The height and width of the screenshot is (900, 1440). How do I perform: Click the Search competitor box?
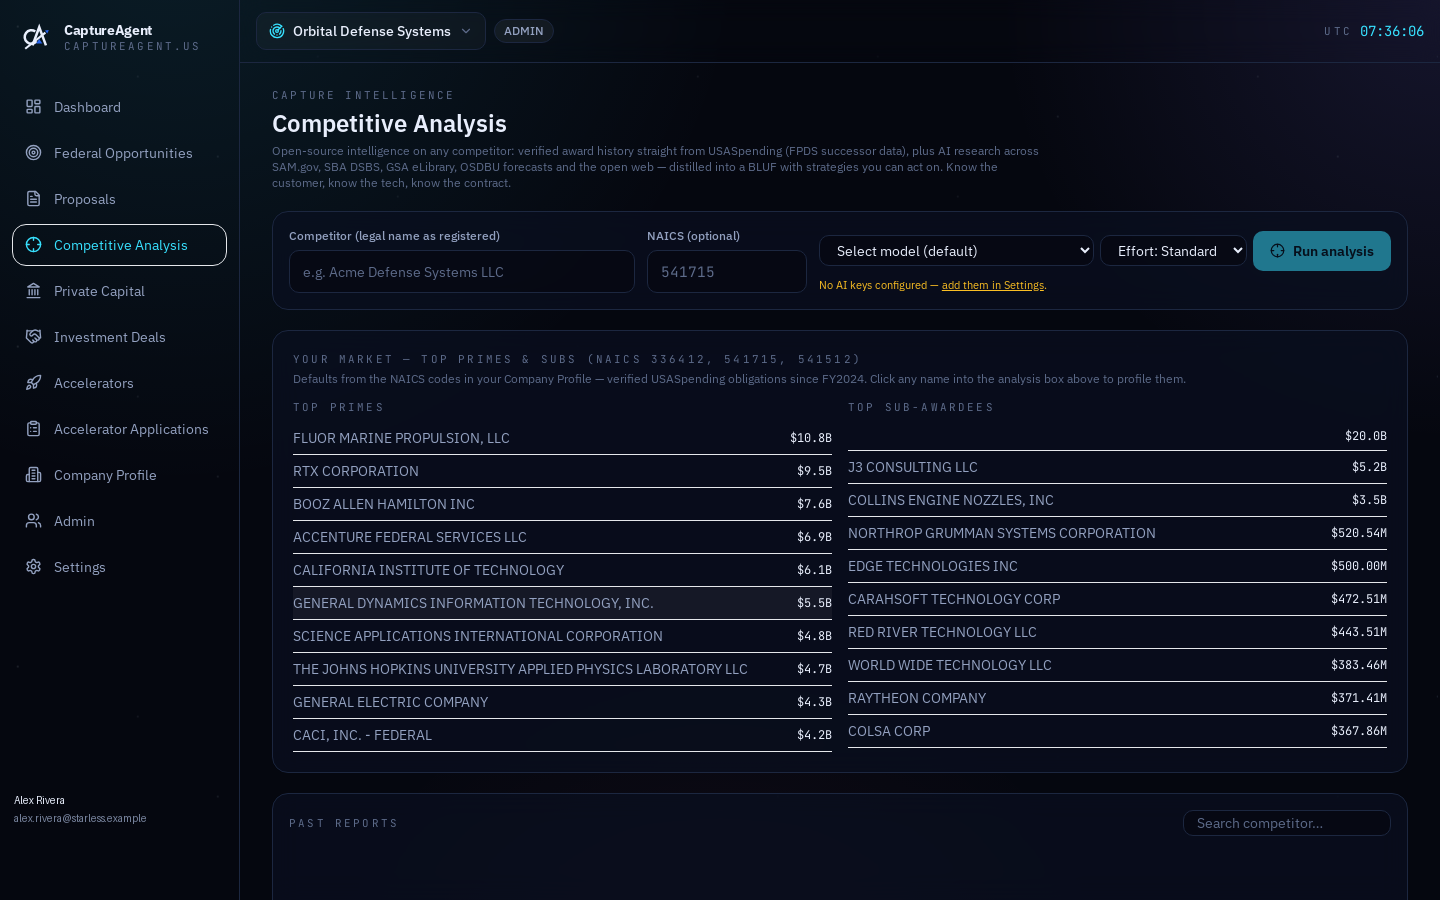click(1287, 823)
